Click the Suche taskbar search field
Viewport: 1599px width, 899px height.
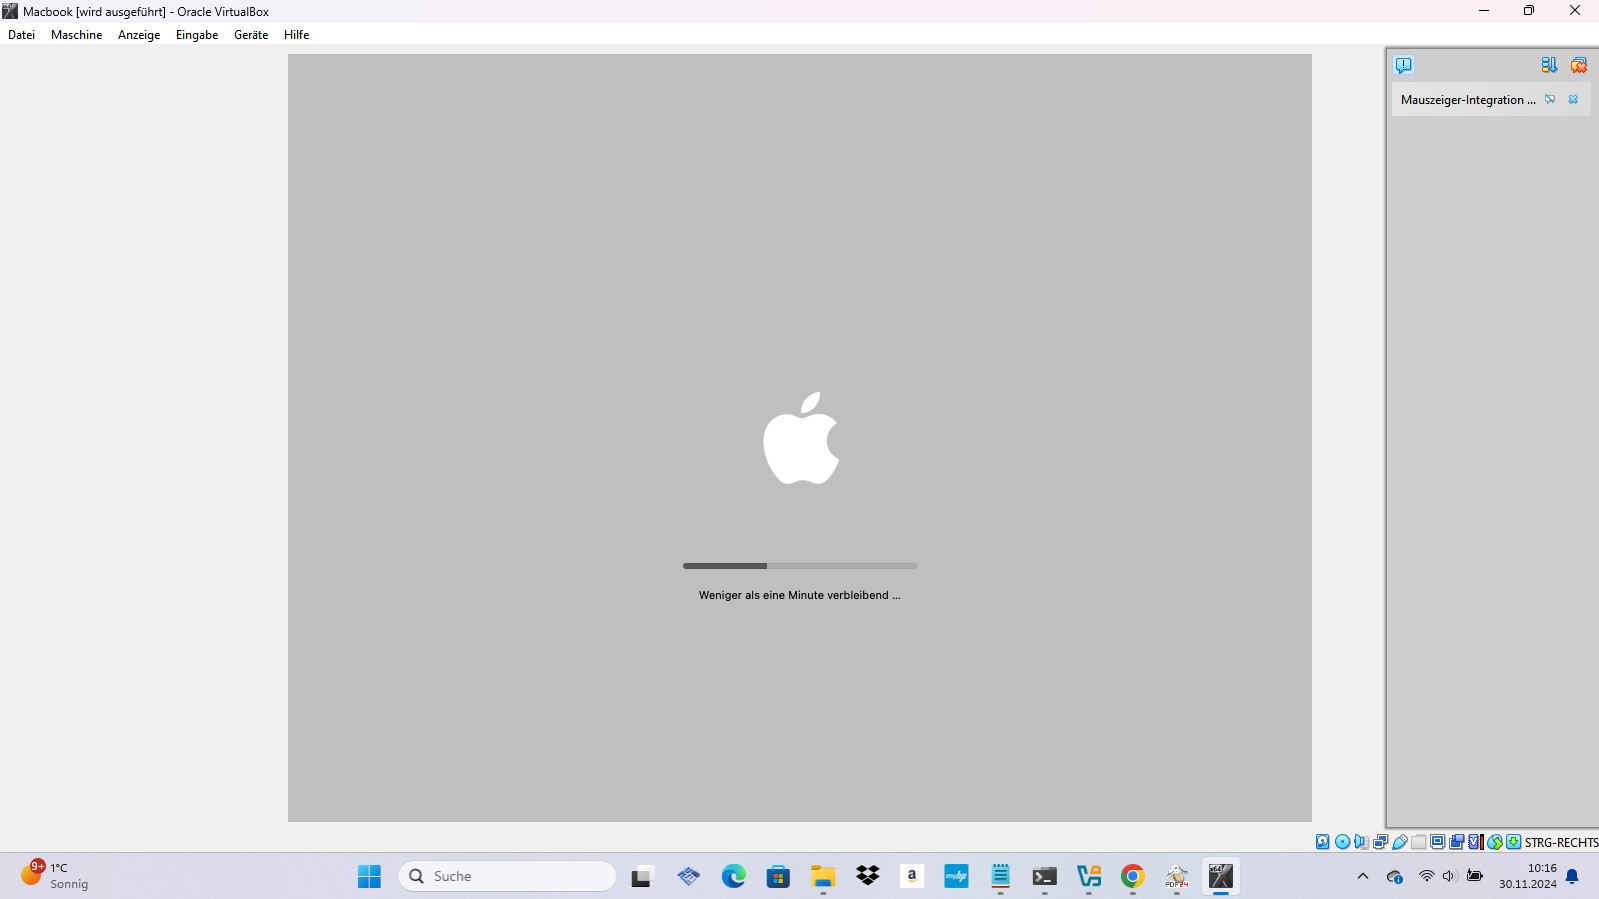(x=507, y=876)
